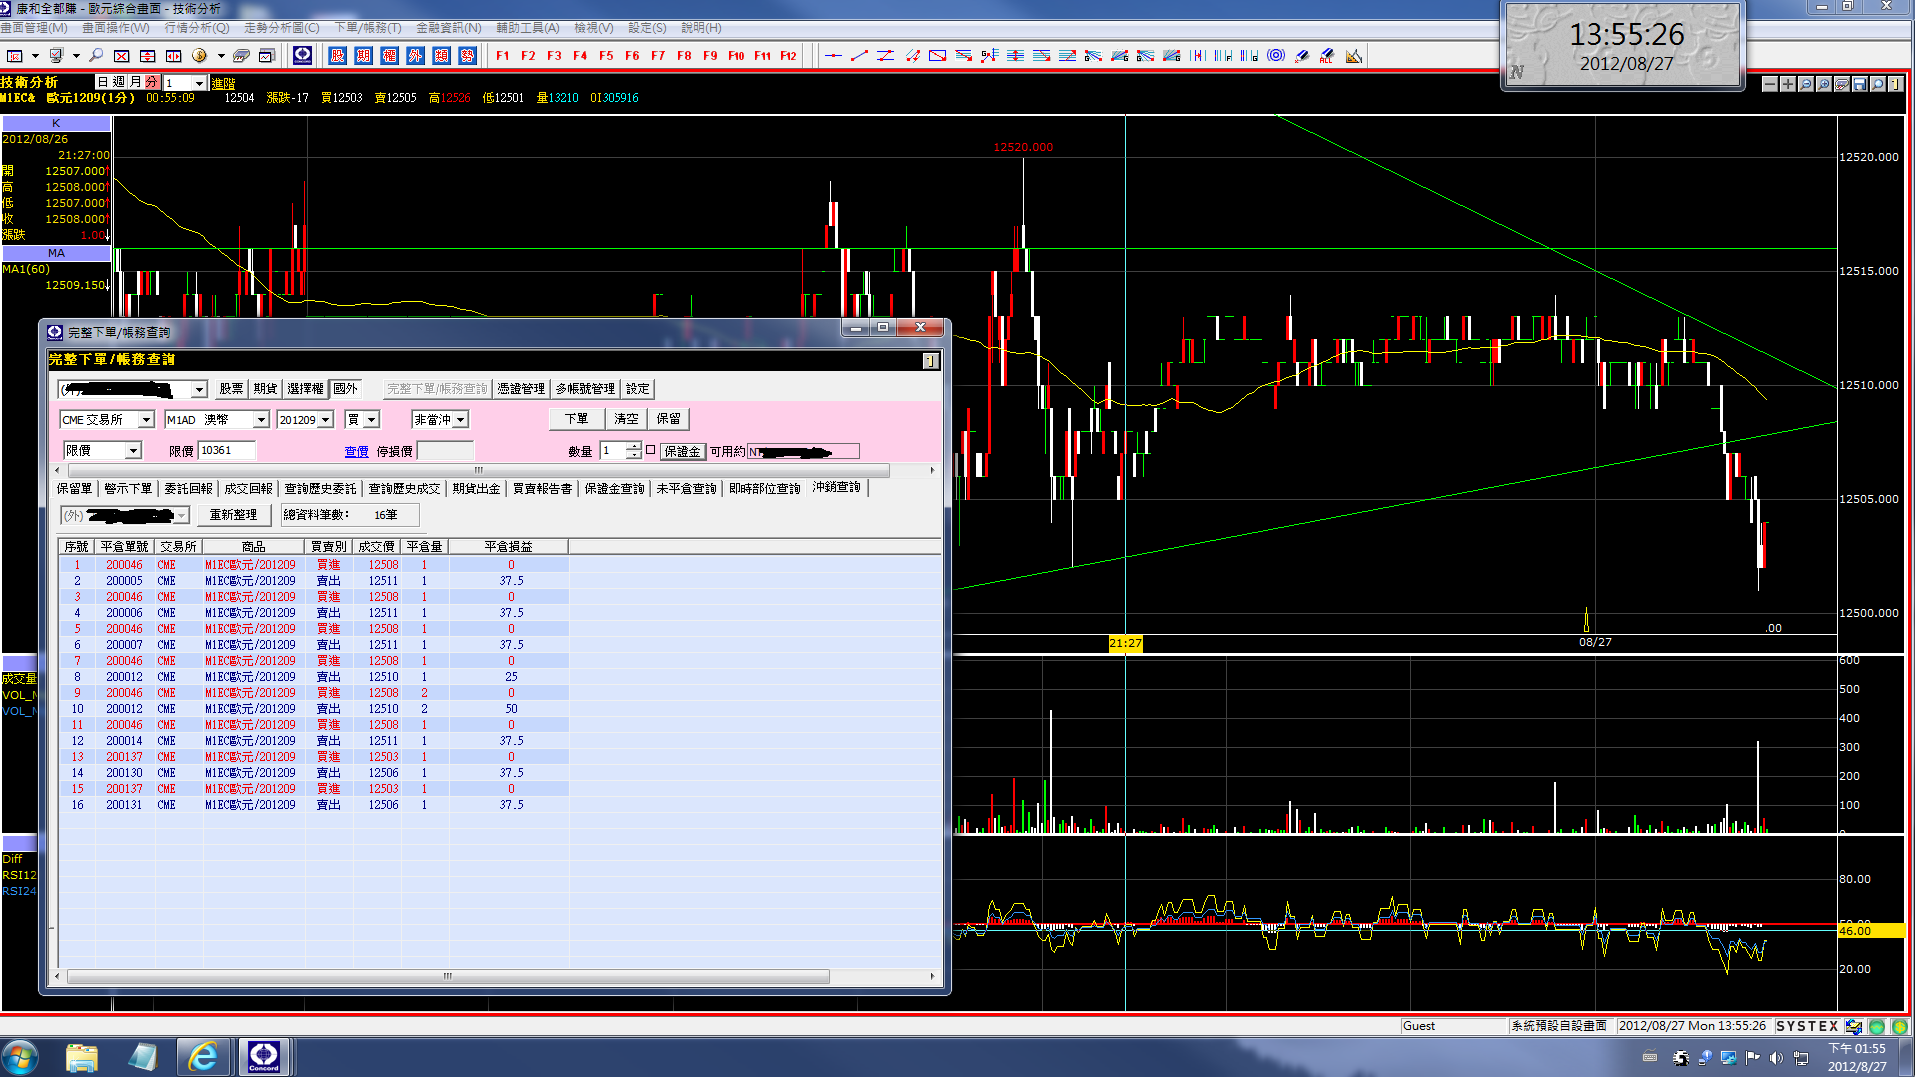Click the 查價 price lookup link
Viewport: 1915px width, 1081px height.
coord(357,452)
